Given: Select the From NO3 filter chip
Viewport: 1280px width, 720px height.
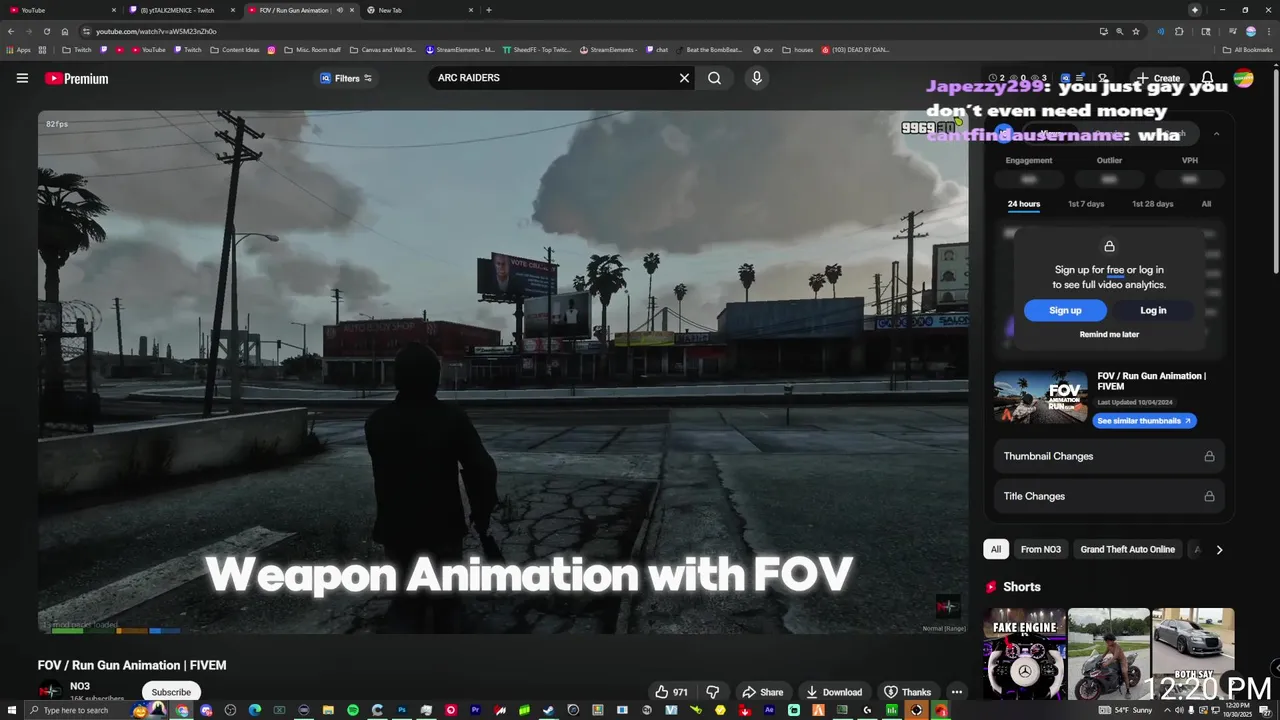Looking at the screenshot, I should (x=1040, y=549).
